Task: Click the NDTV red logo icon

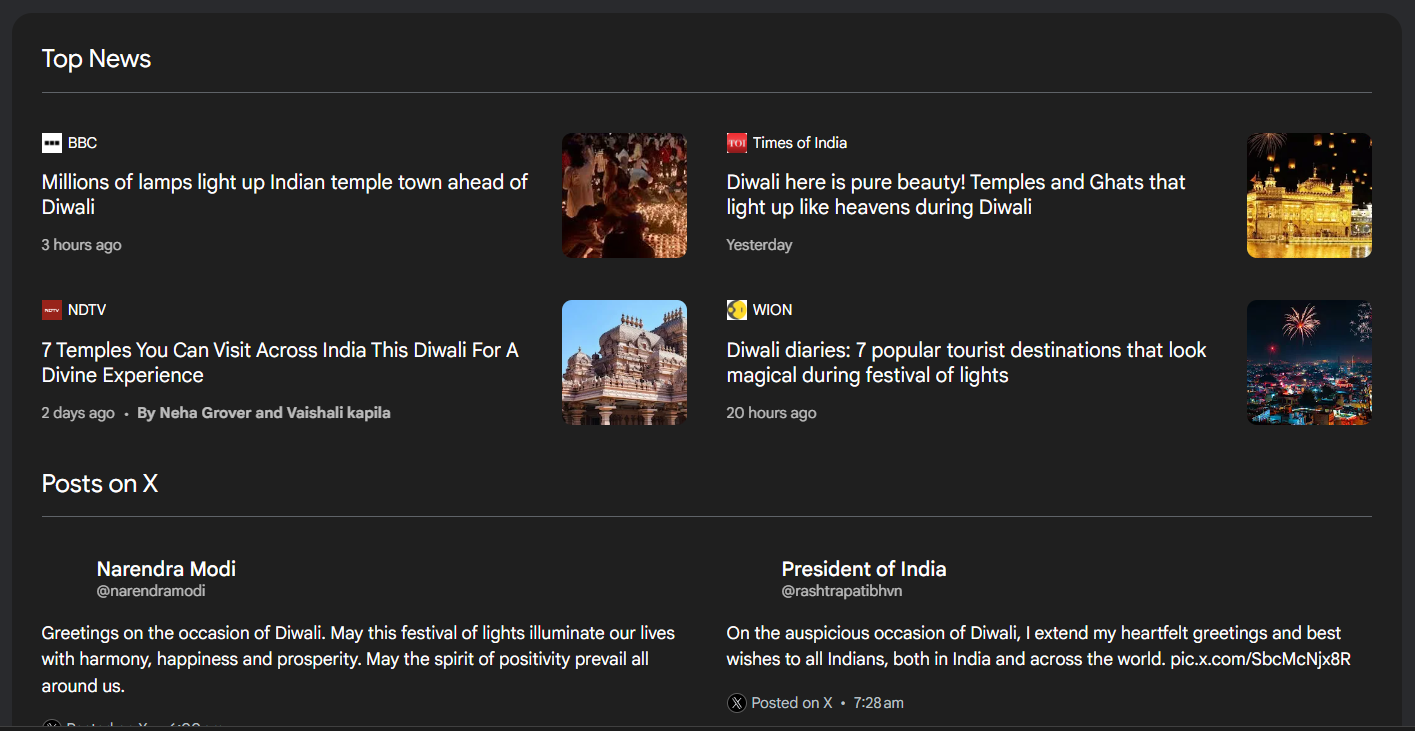Action: (52, 310)
